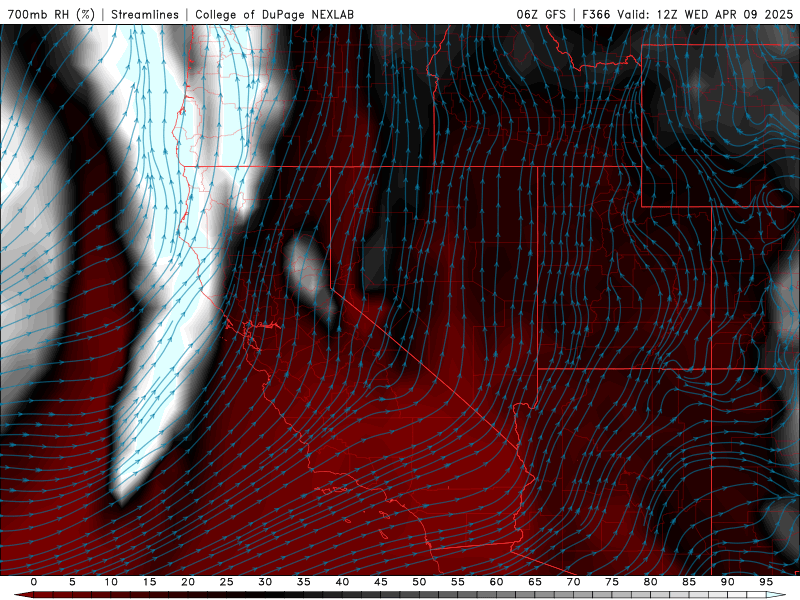Click the '80' value on color scale
Screen dimensions: 800x600
click(x=651, y=582)
